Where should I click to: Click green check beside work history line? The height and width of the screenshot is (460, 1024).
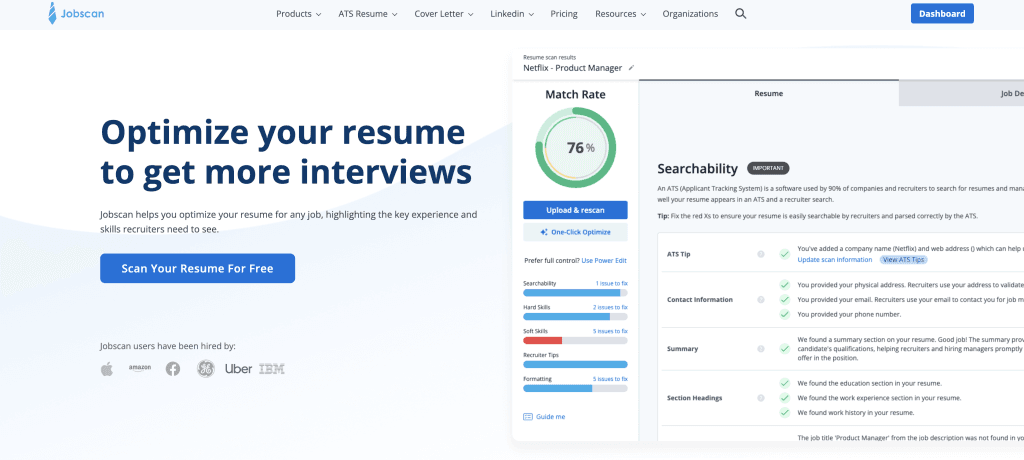tap(784, 412)
